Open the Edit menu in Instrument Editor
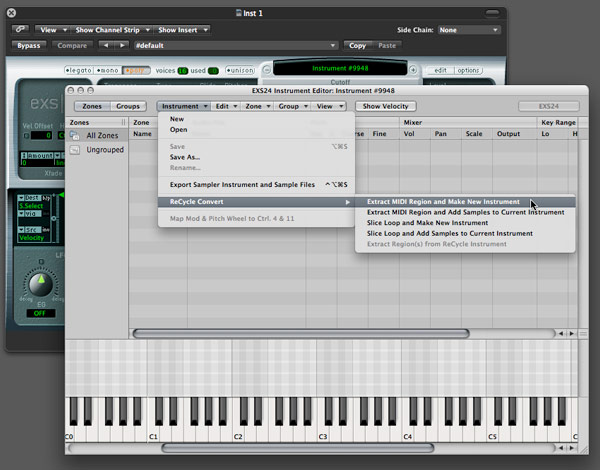 click(x=226, y=106)
